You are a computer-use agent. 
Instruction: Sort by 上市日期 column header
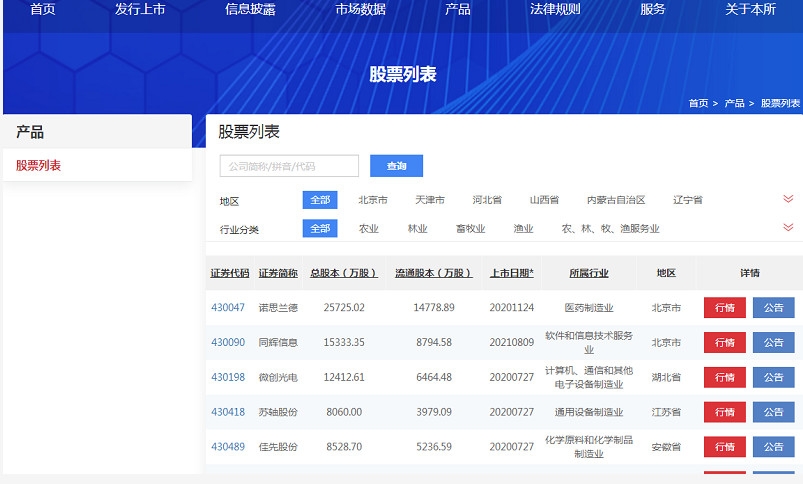(512, 273)
